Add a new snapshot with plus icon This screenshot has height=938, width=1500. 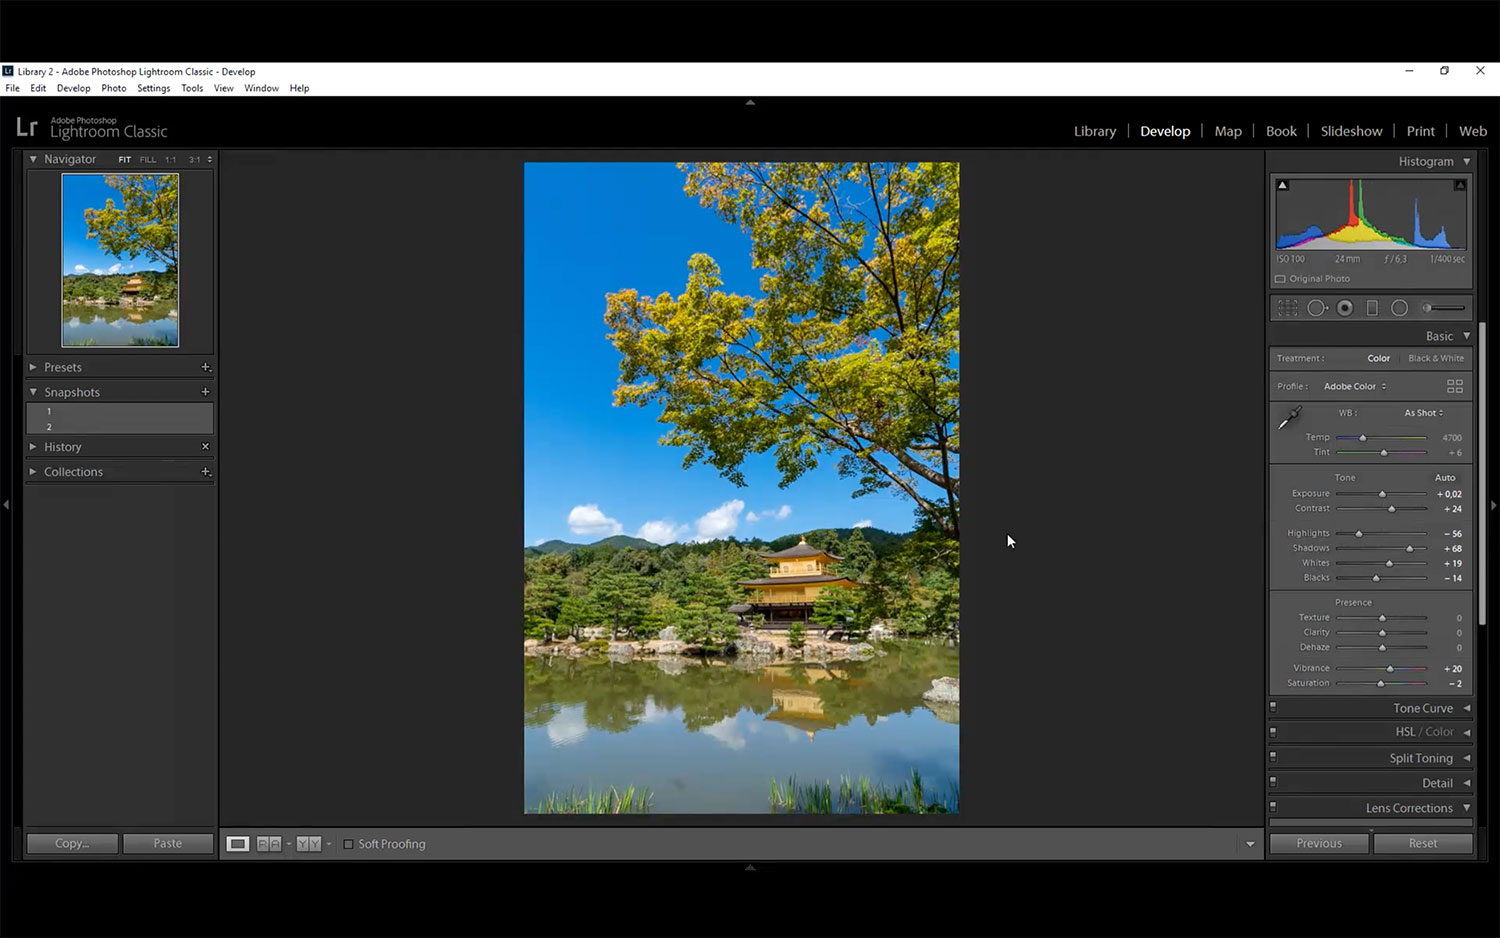pos(205,392)
